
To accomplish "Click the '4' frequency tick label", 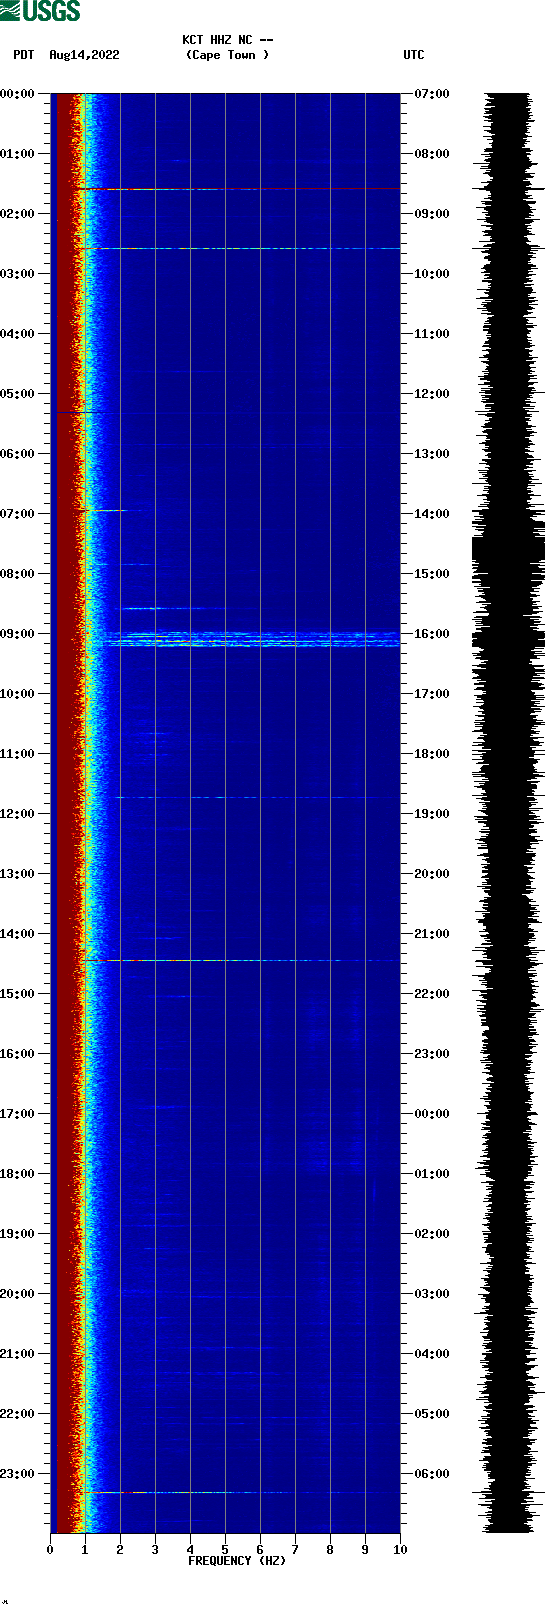I will tap(190, 1550).
